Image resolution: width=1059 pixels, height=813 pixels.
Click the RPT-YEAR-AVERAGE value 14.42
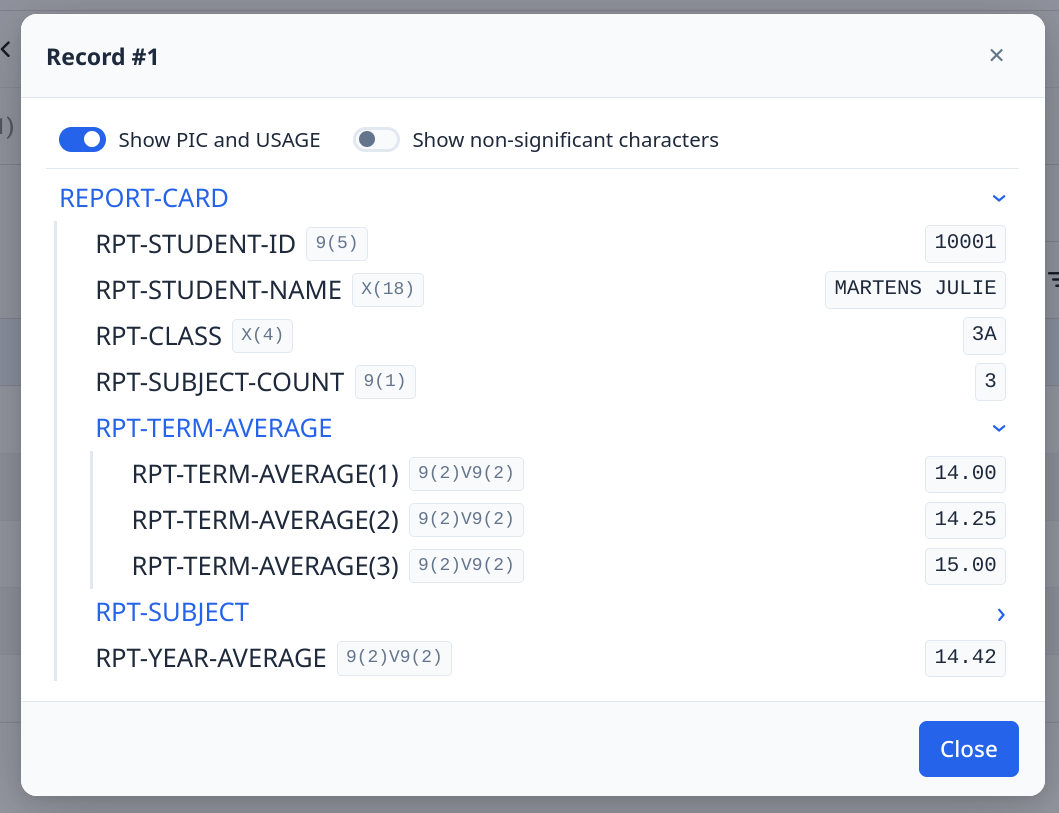click(965, 658)
